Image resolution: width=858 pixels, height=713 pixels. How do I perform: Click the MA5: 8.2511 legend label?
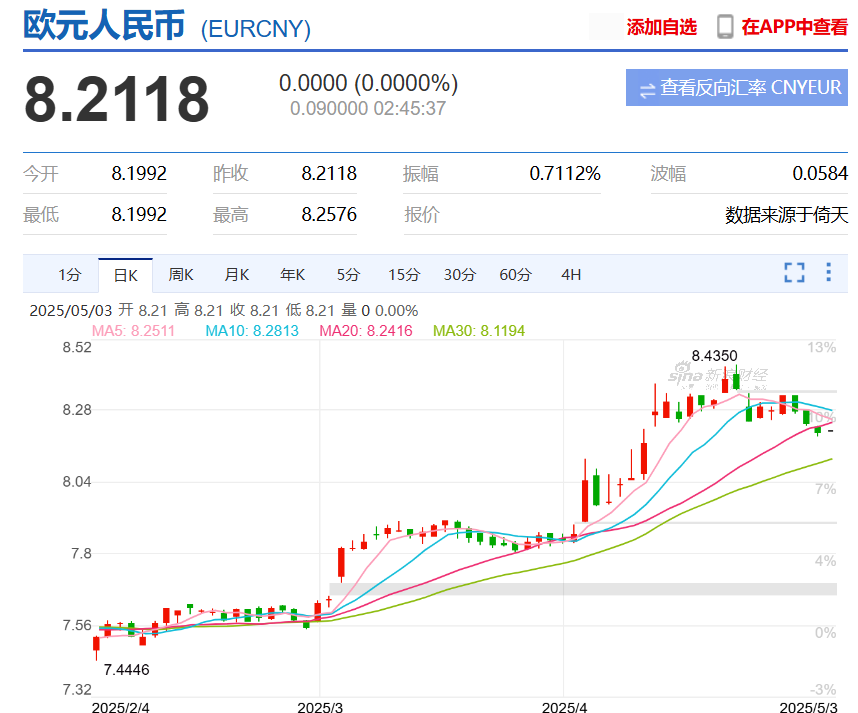[133, 331]
